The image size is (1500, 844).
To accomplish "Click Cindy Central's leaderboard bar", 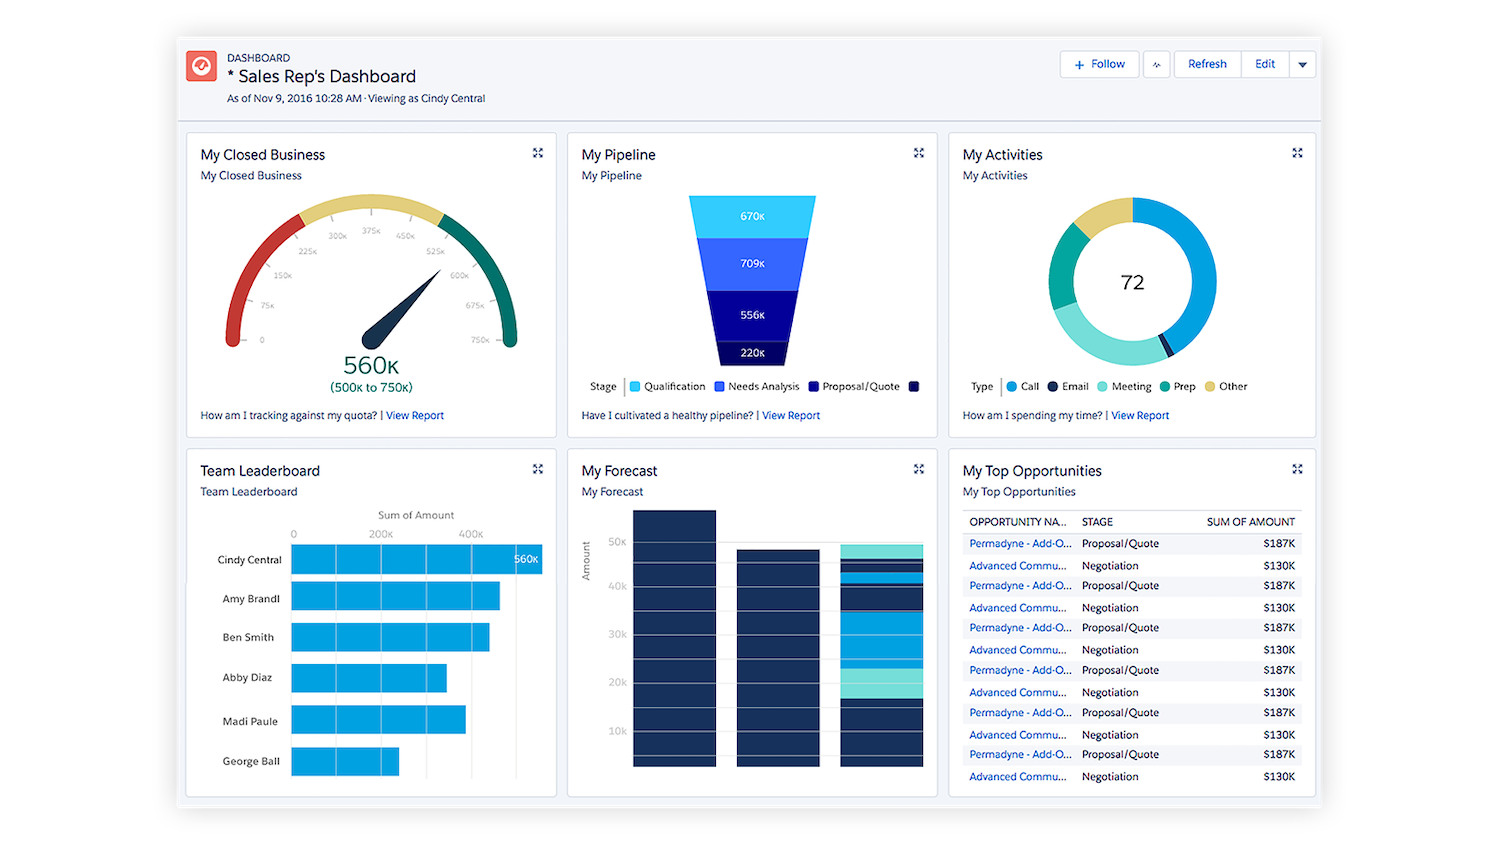I will (x=416, y=560).
